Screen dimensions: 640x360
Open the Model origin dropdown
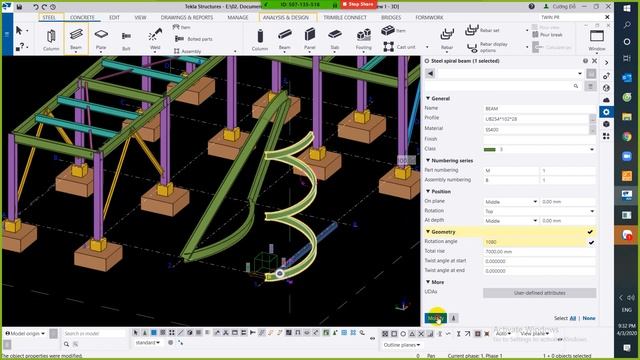click(x=25, y=333)
